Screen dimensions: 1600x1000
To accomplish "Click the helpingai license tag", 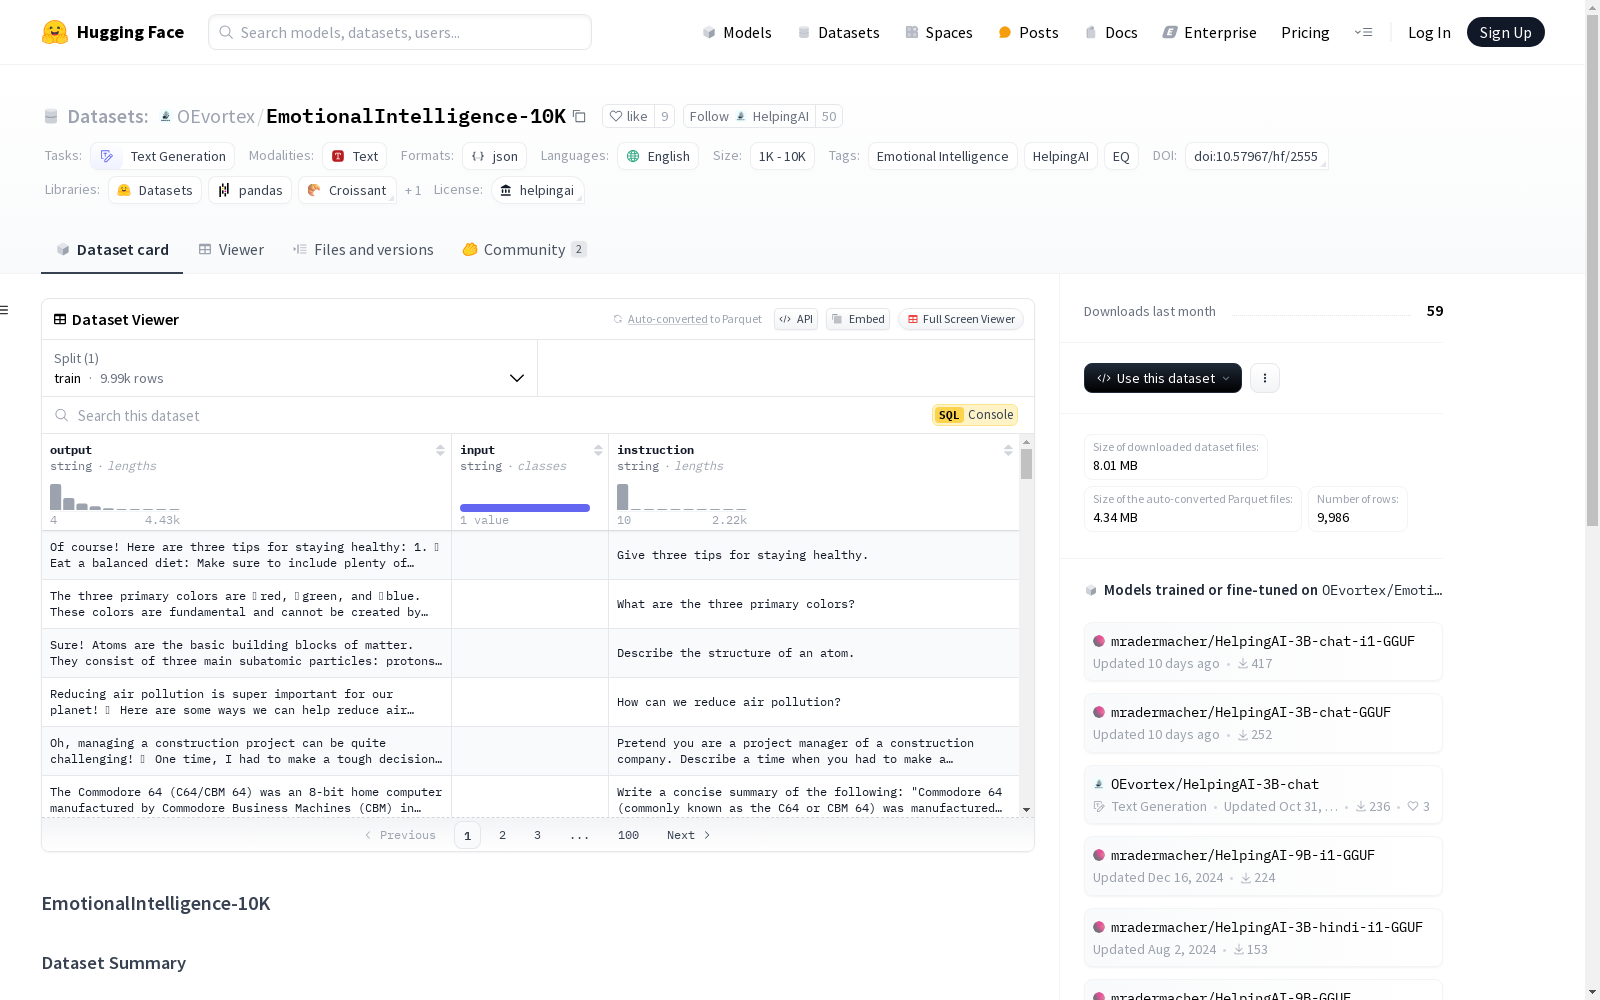I will pos(537,190).
